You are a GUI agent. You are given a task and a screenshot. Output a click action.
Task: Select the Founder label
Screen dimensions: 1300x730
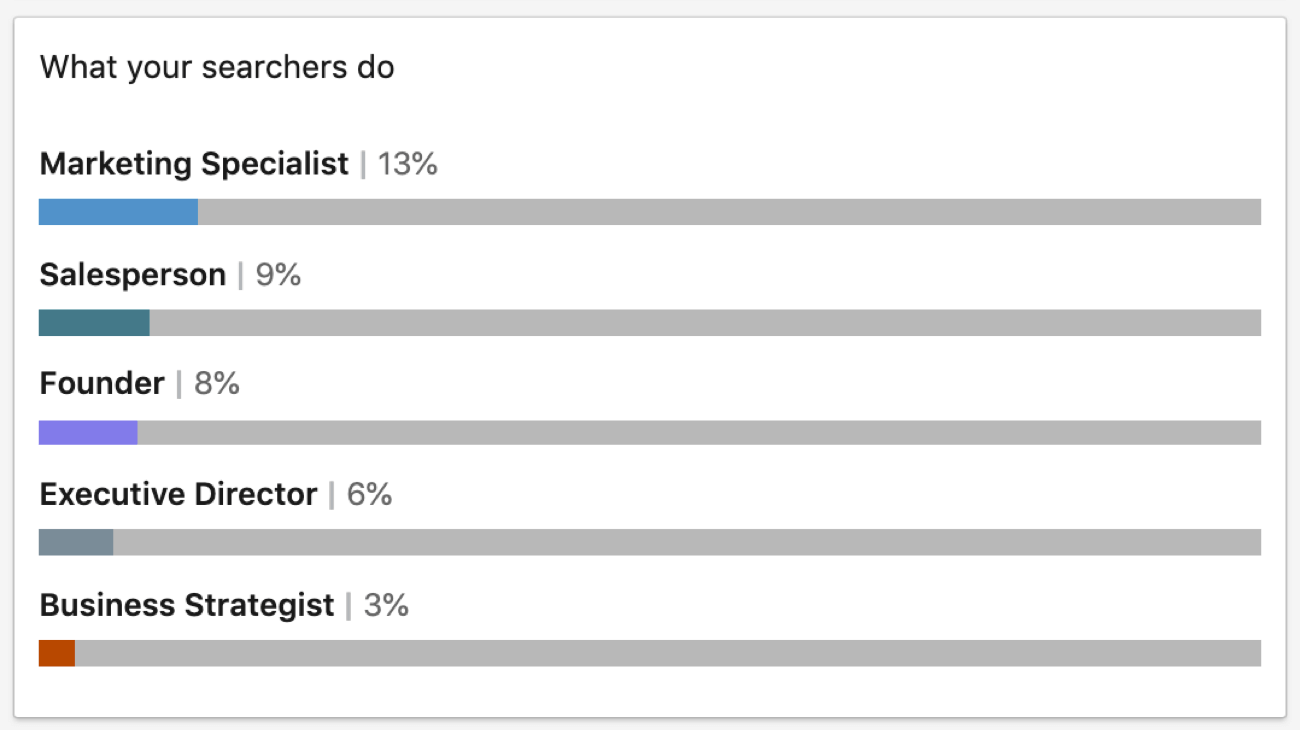pos(102,384)
